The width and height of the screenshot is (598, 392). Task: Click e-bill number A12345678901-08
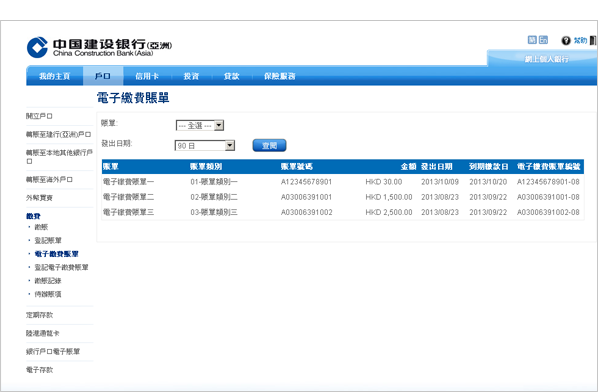[548, 182]
